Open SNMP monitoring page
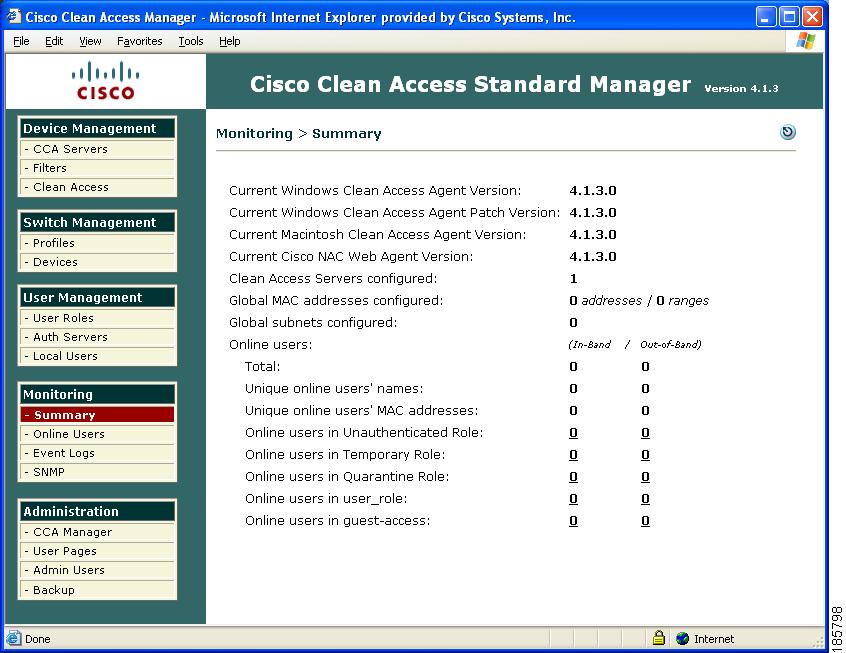This screenshot has height=653, width=846. click(97, 472)
